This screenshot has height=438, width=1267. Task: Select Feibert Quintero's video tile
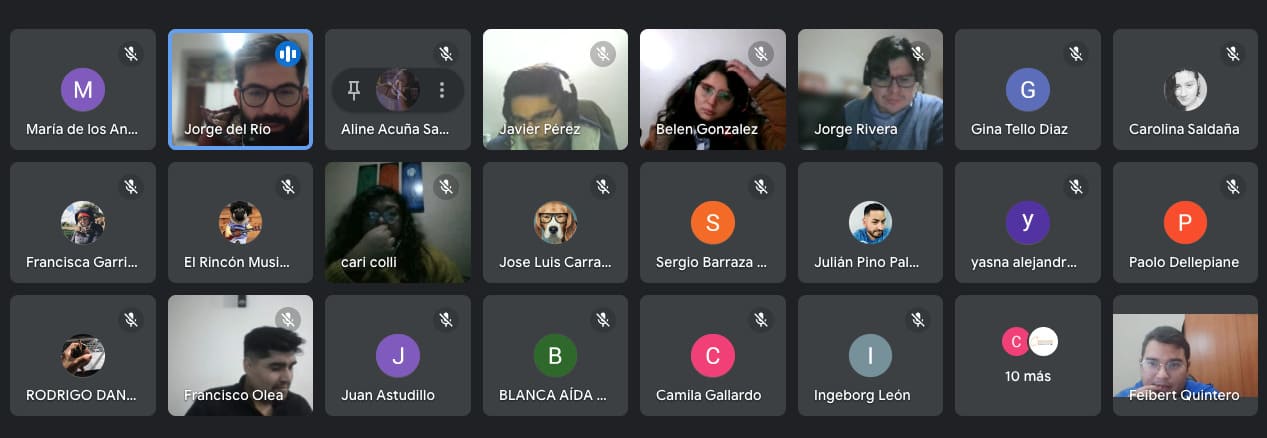click(1185, 355)
